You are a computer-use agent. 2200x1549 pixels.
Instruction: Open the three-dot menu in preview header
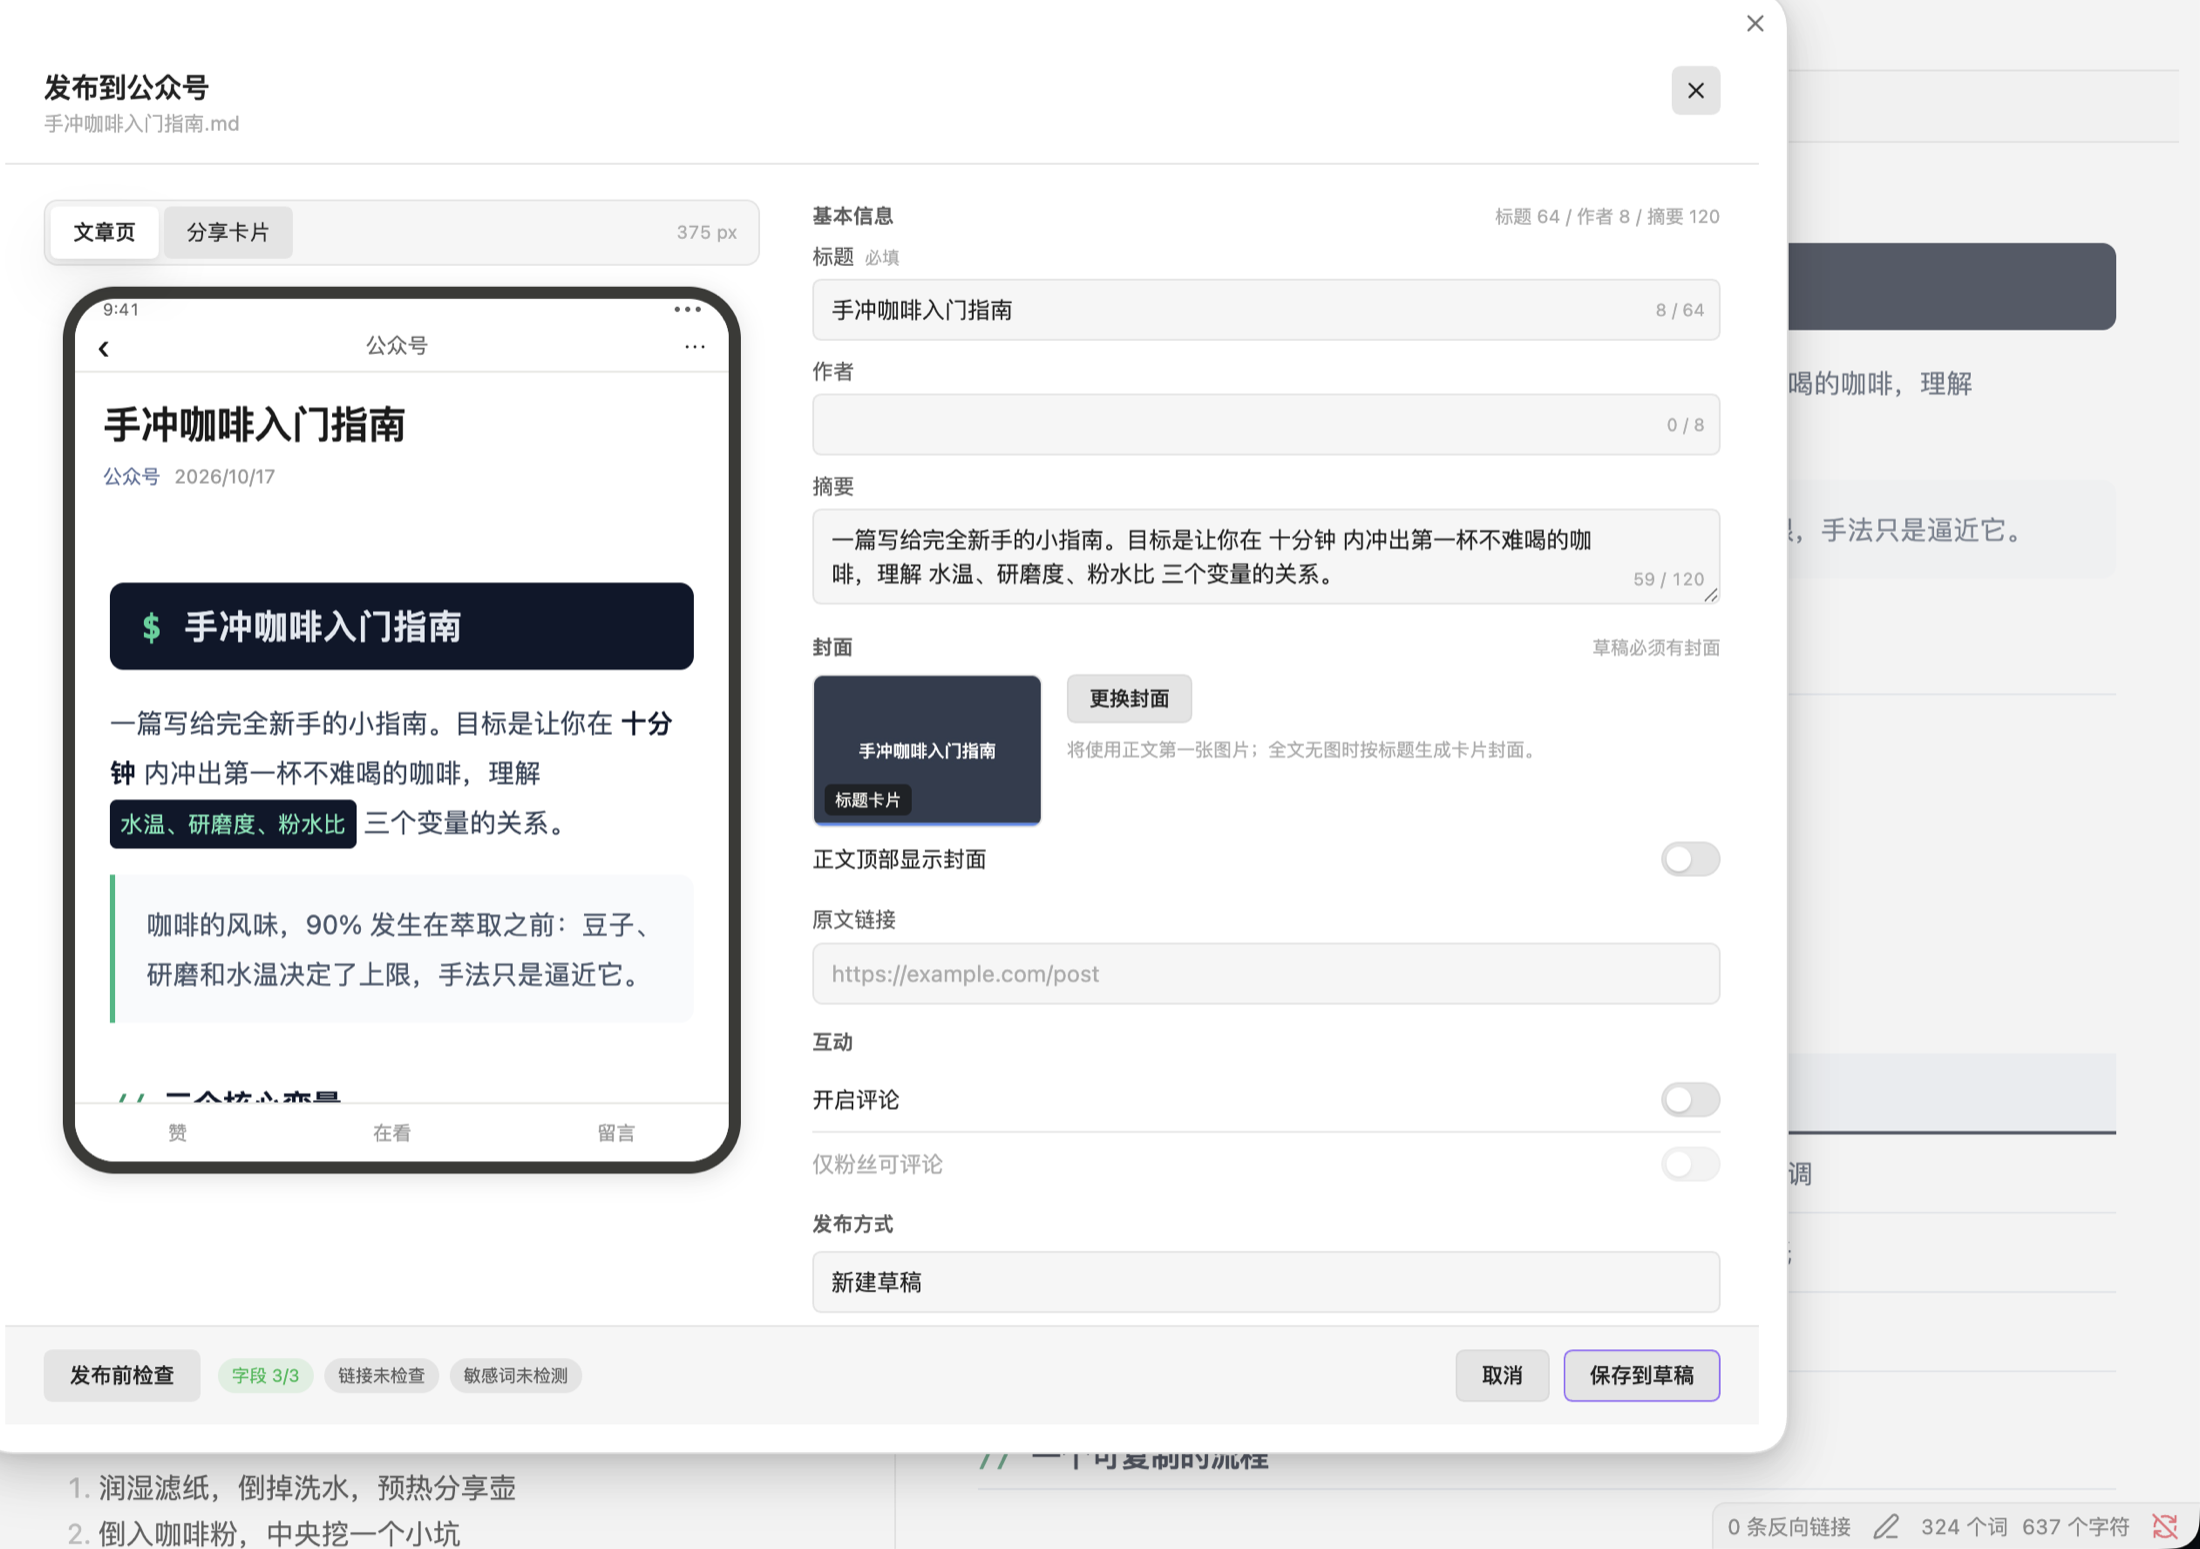[x=695, y=346]
